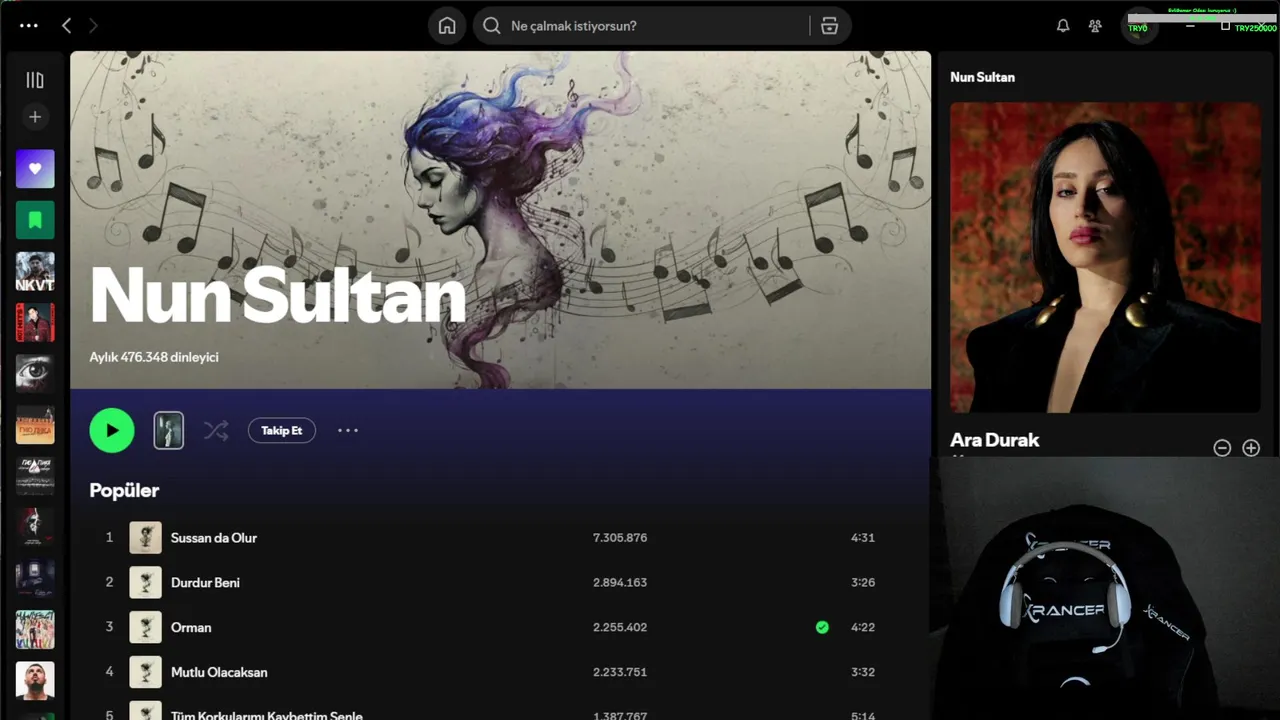Open the three-dots app menu at top left
Image resolution: width=1280 pixels, height=720 pixels.
pos(29,26)
